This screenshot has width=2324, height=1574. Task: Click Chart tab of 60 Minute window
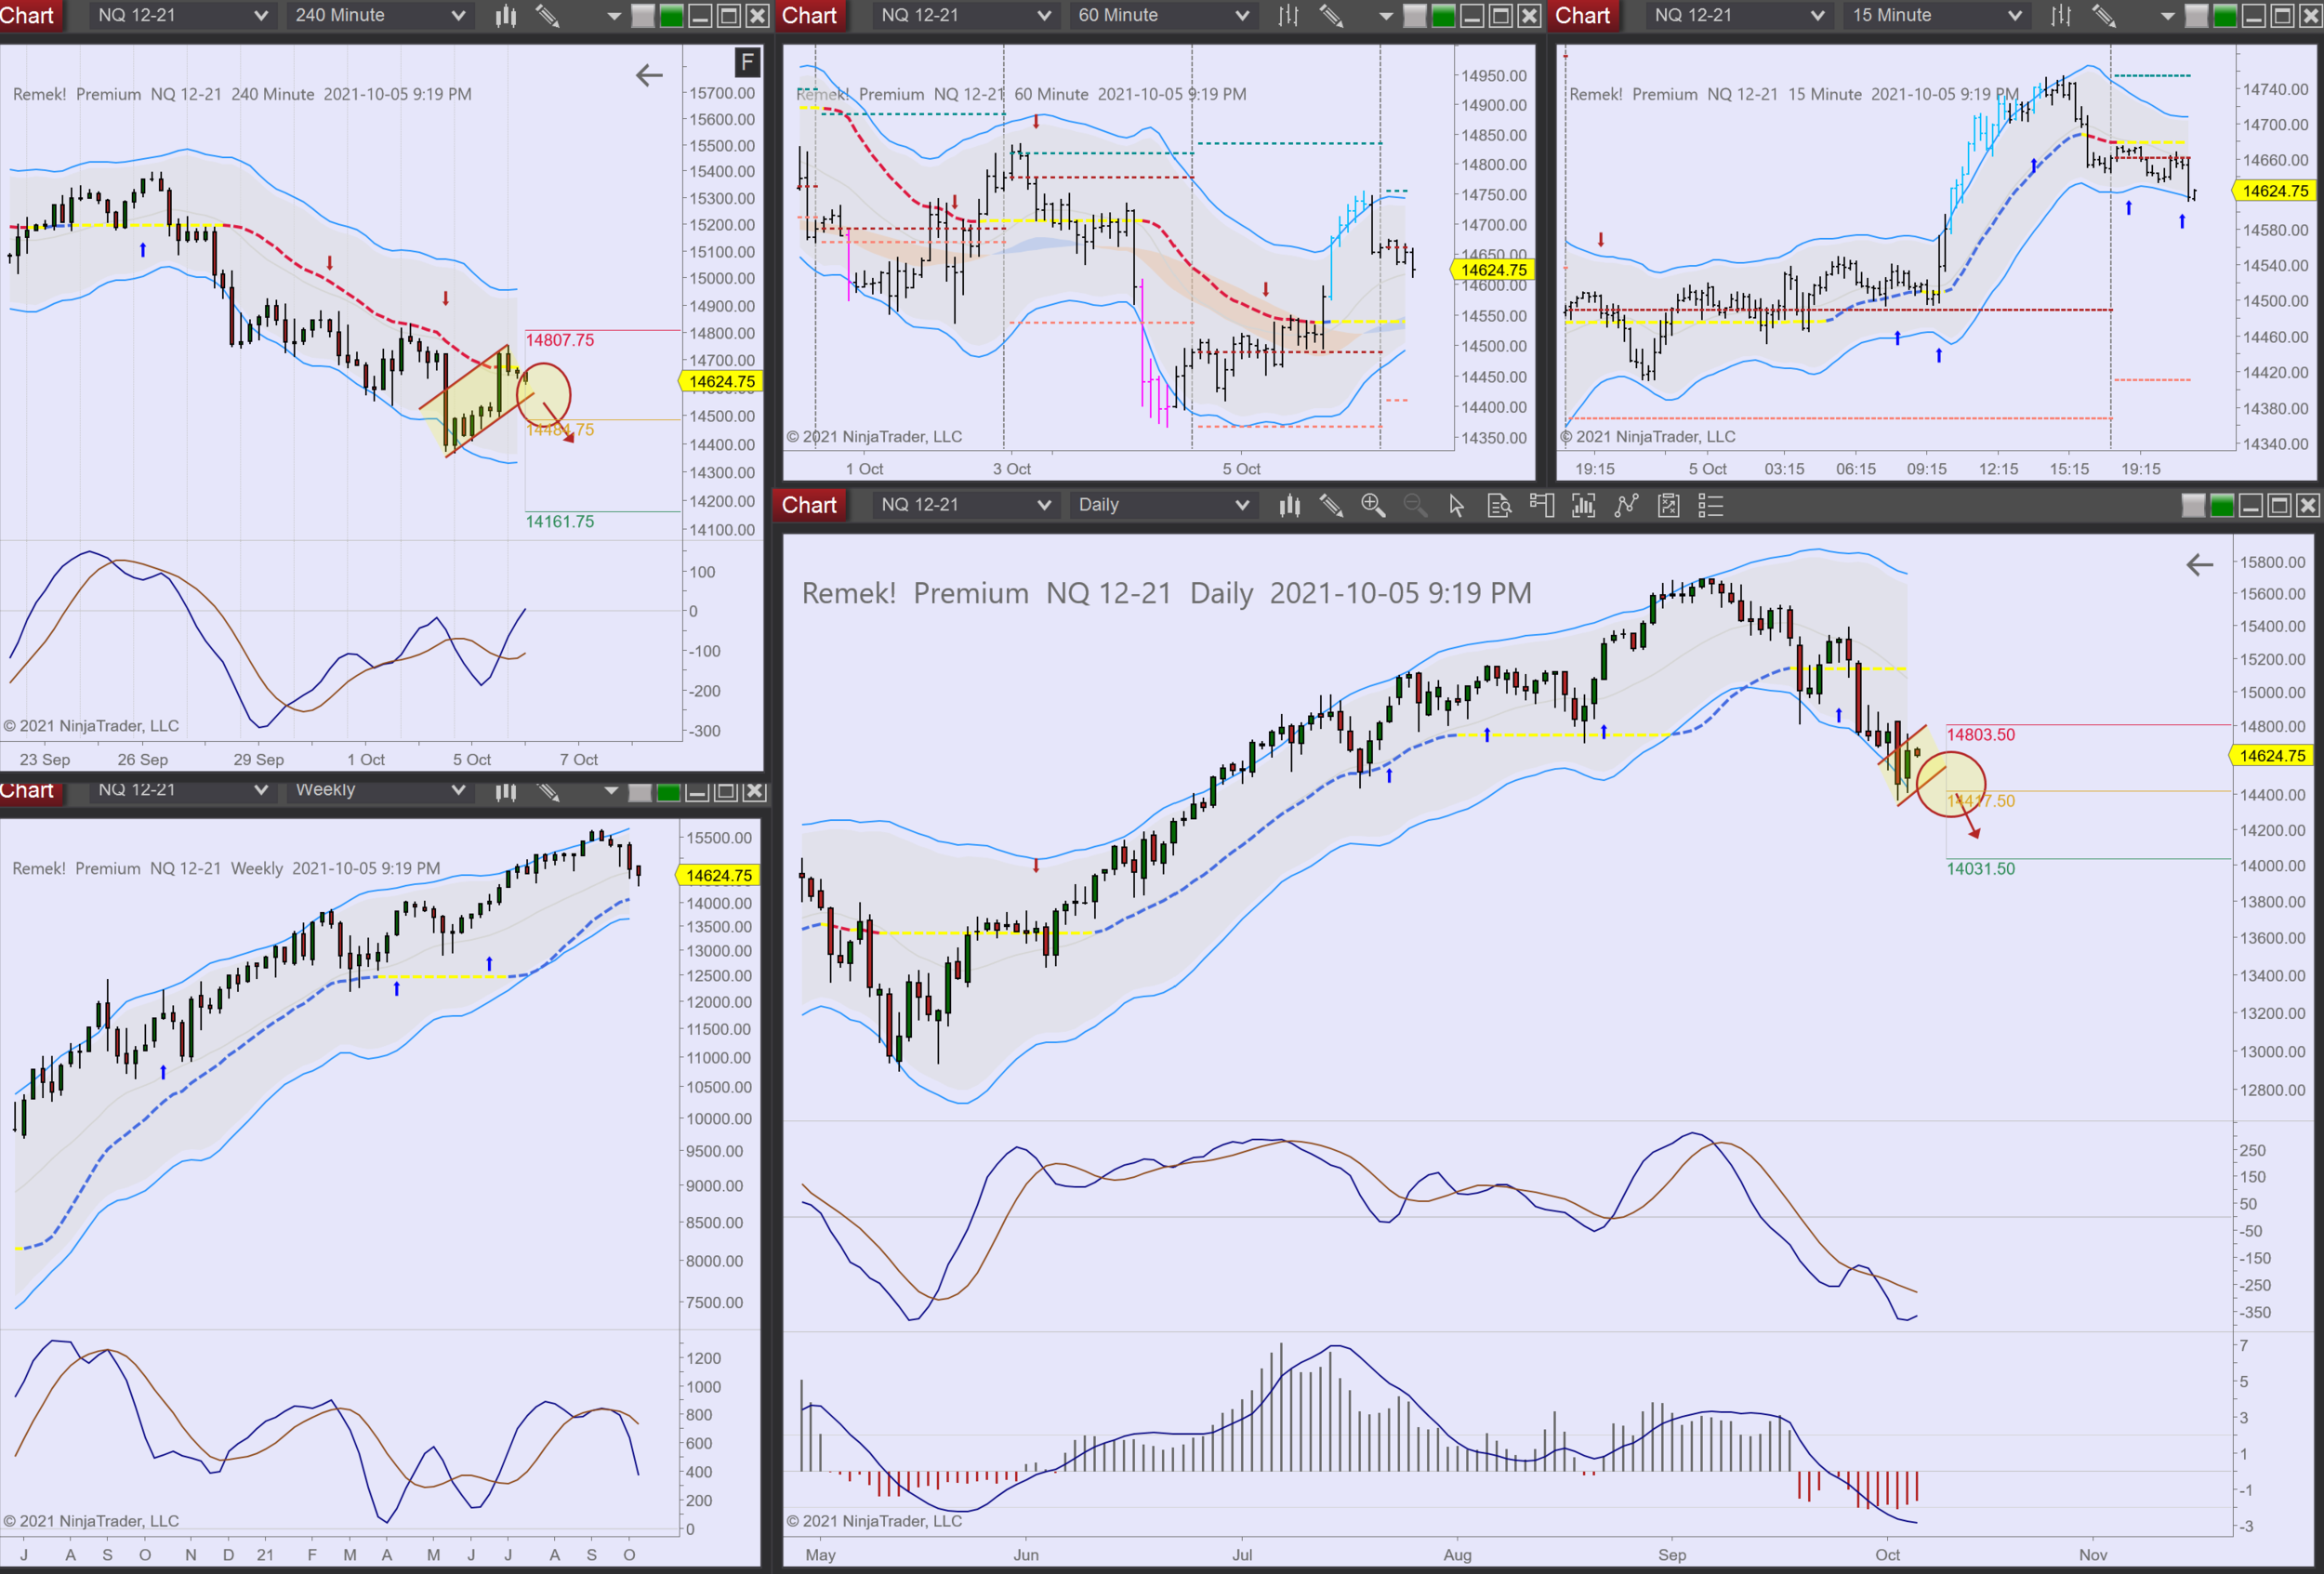808,15
